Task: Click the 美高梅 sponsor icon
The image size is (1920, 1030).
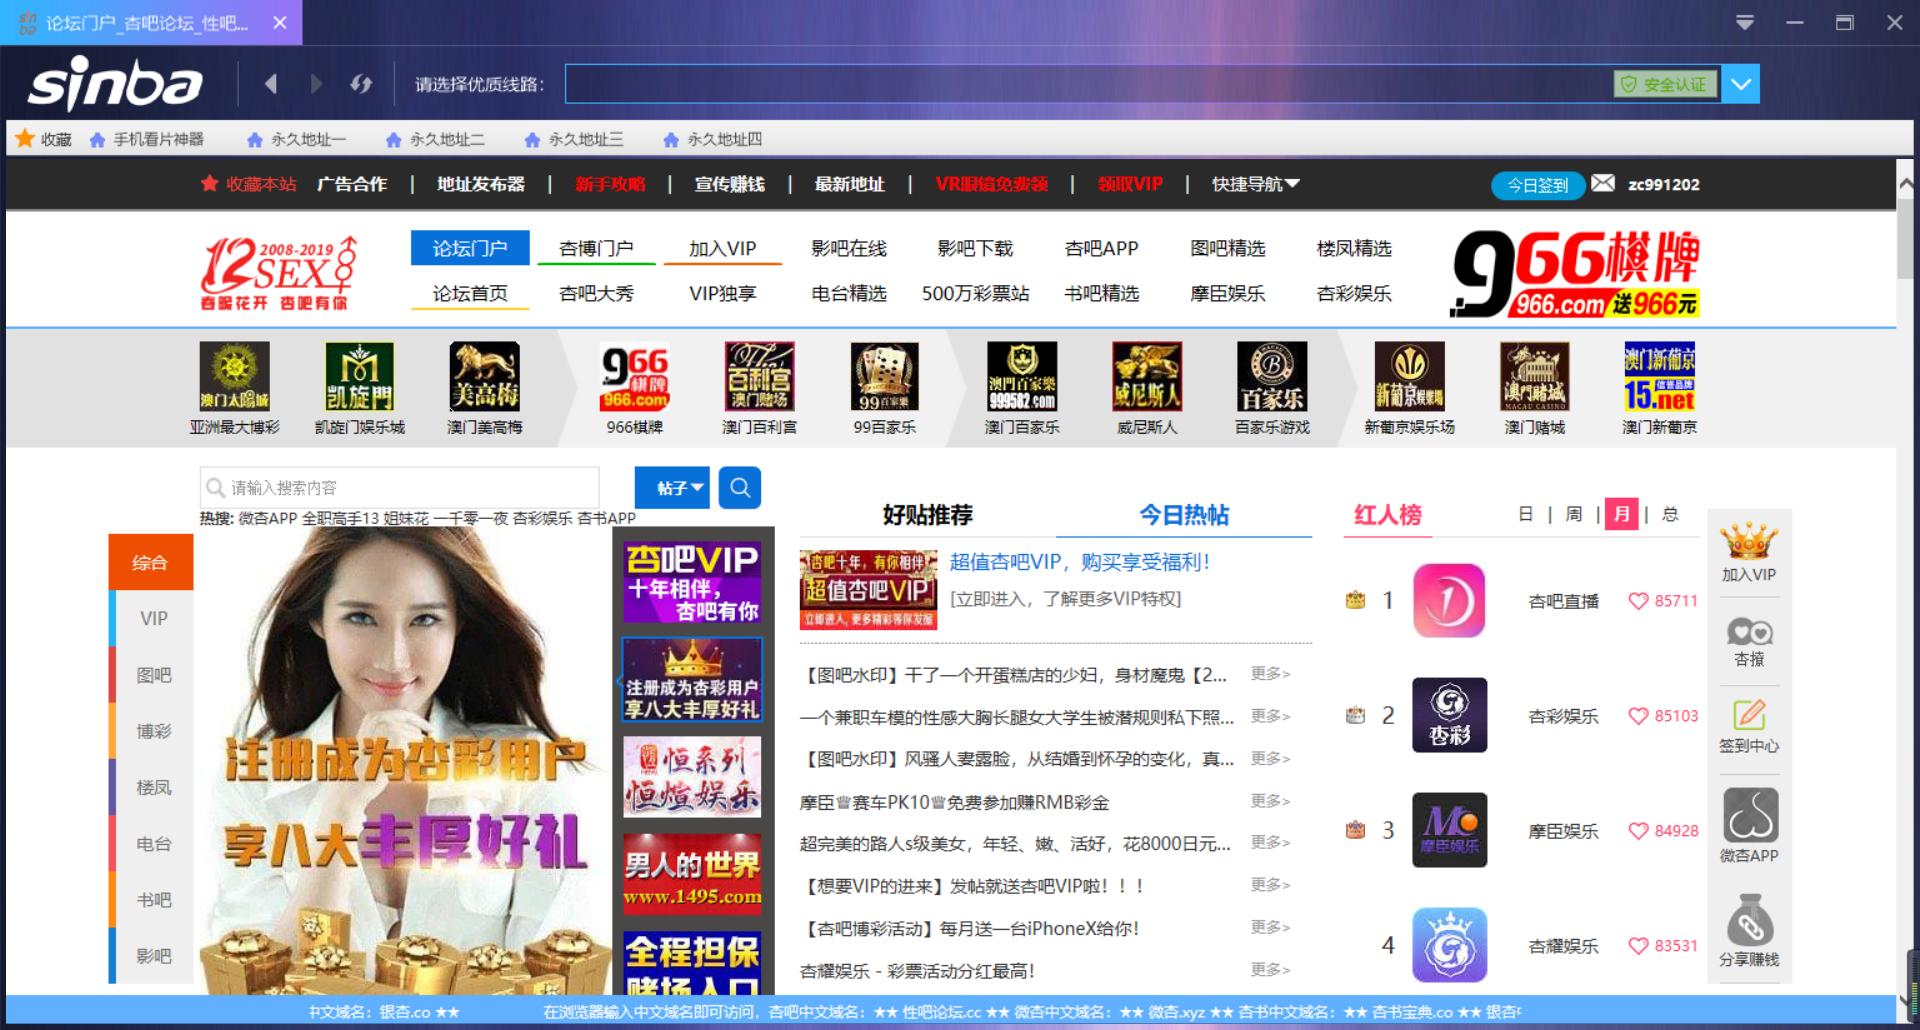Action: 485,377
